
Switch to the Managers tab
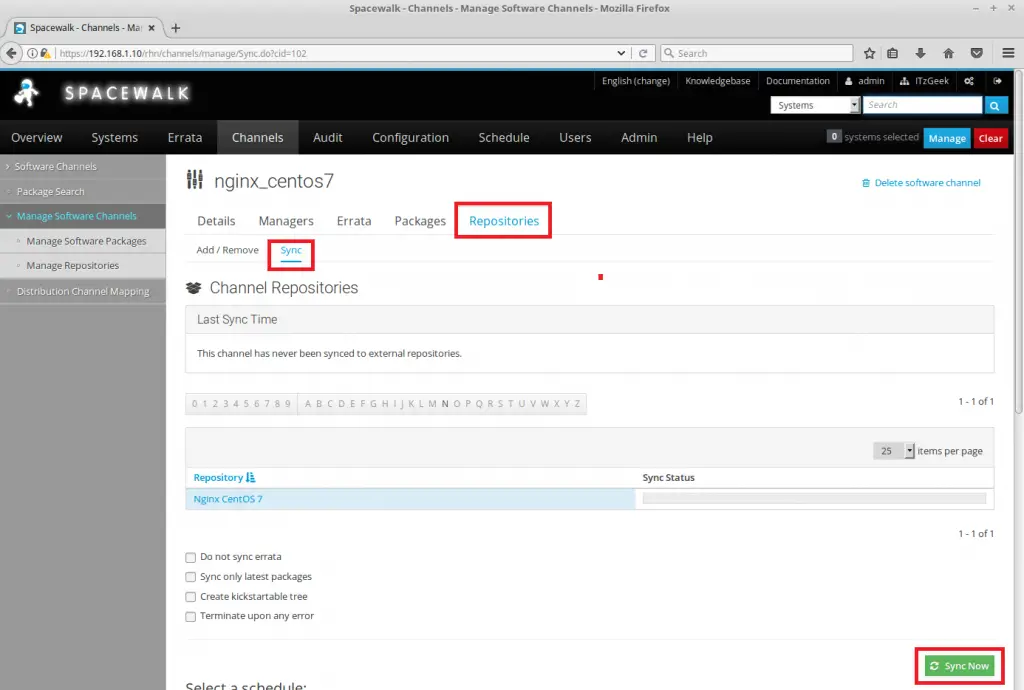286,221
